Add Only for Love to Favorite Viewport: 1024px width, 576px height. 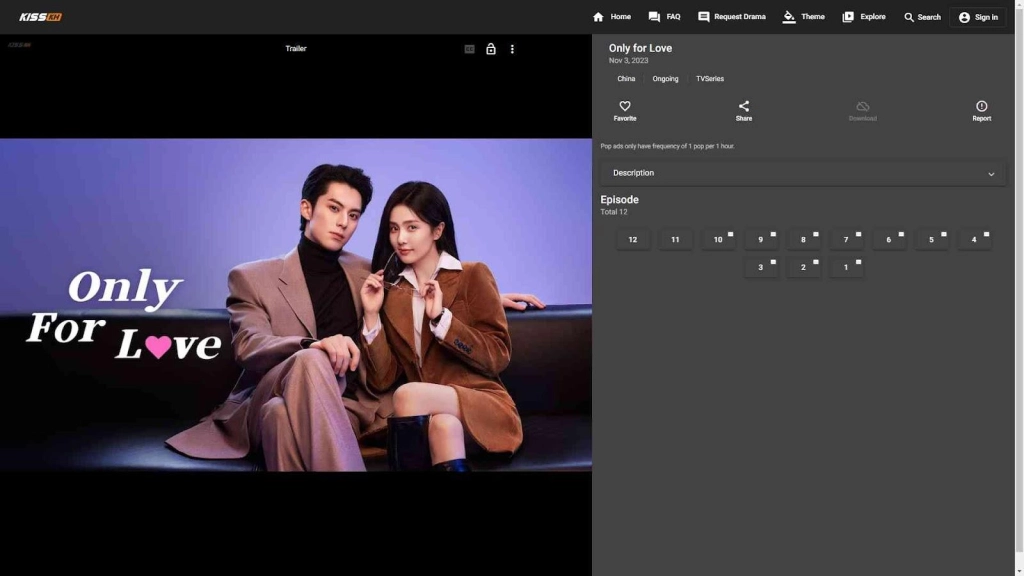625,110
